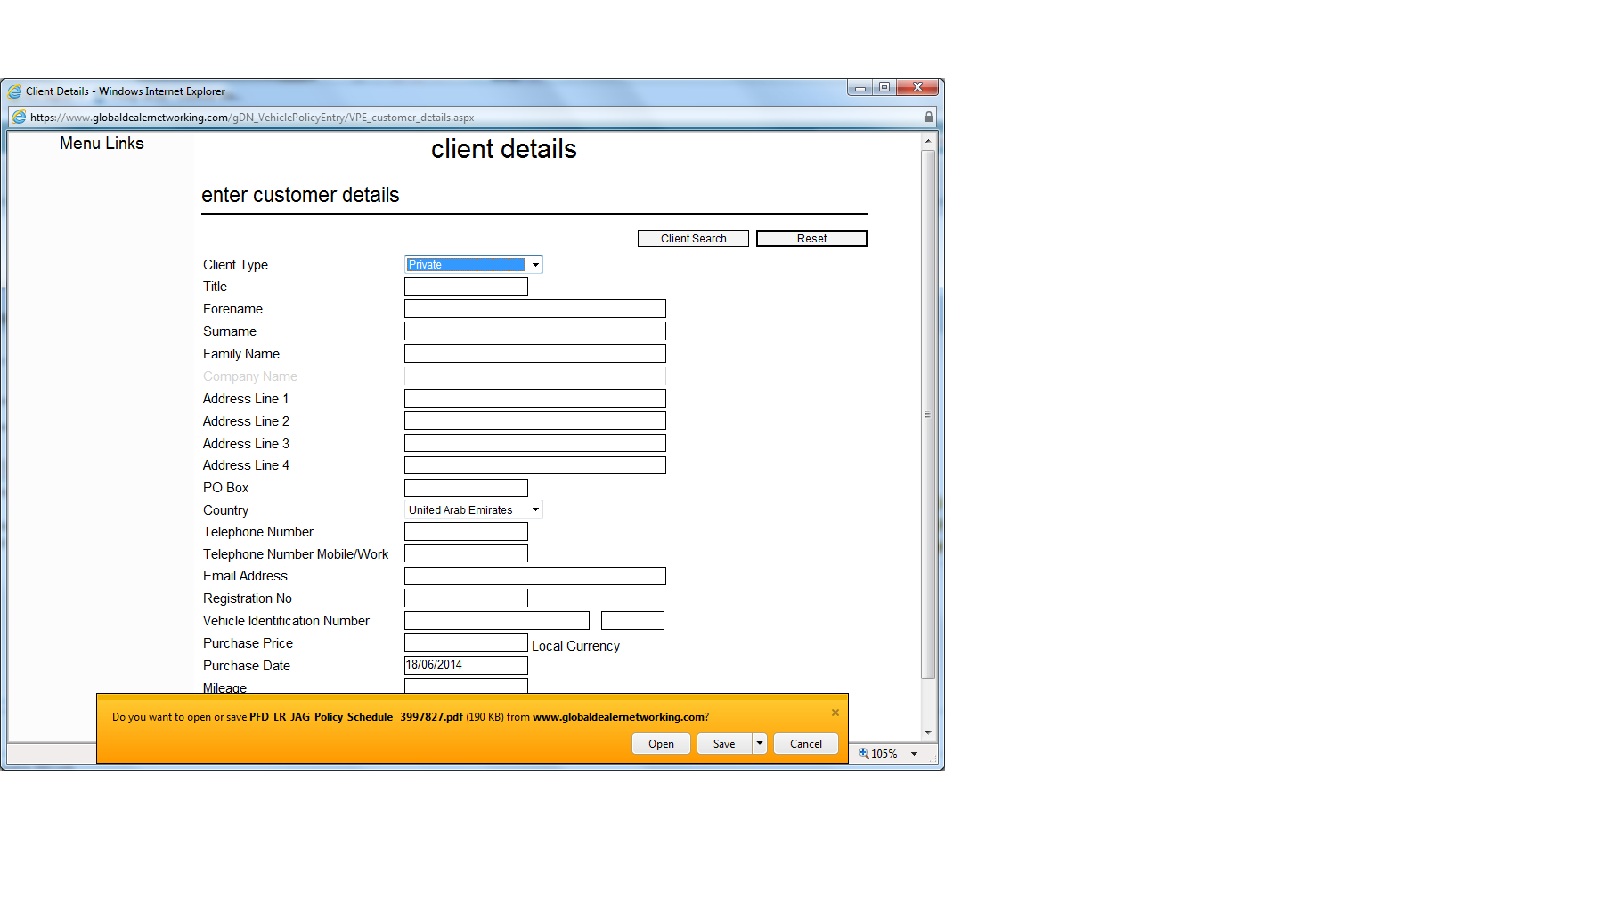The image size is (1600, 900).
Task: Click the vertical scrollbar up arrow
Action: tap(928, 141)
